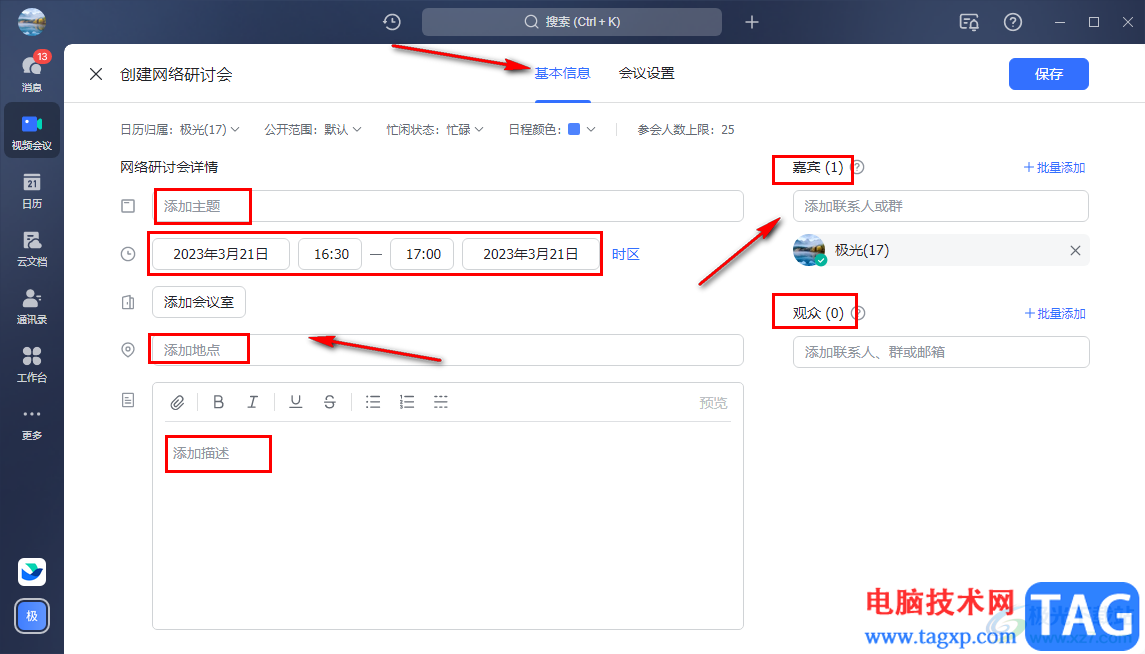Image resolution: width=1145 pixels, height=654 pixels.
Task: Click the 极 tenant avatar in sidebar
Action: (x=31, y=616)
